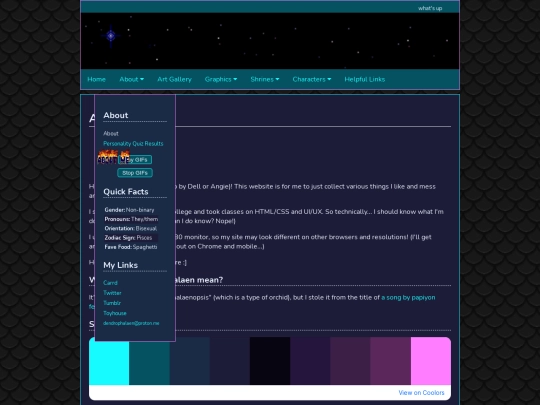This screenshot has width=540, height=405.
Task: Click the My Links heading
Action: (121, 265)
